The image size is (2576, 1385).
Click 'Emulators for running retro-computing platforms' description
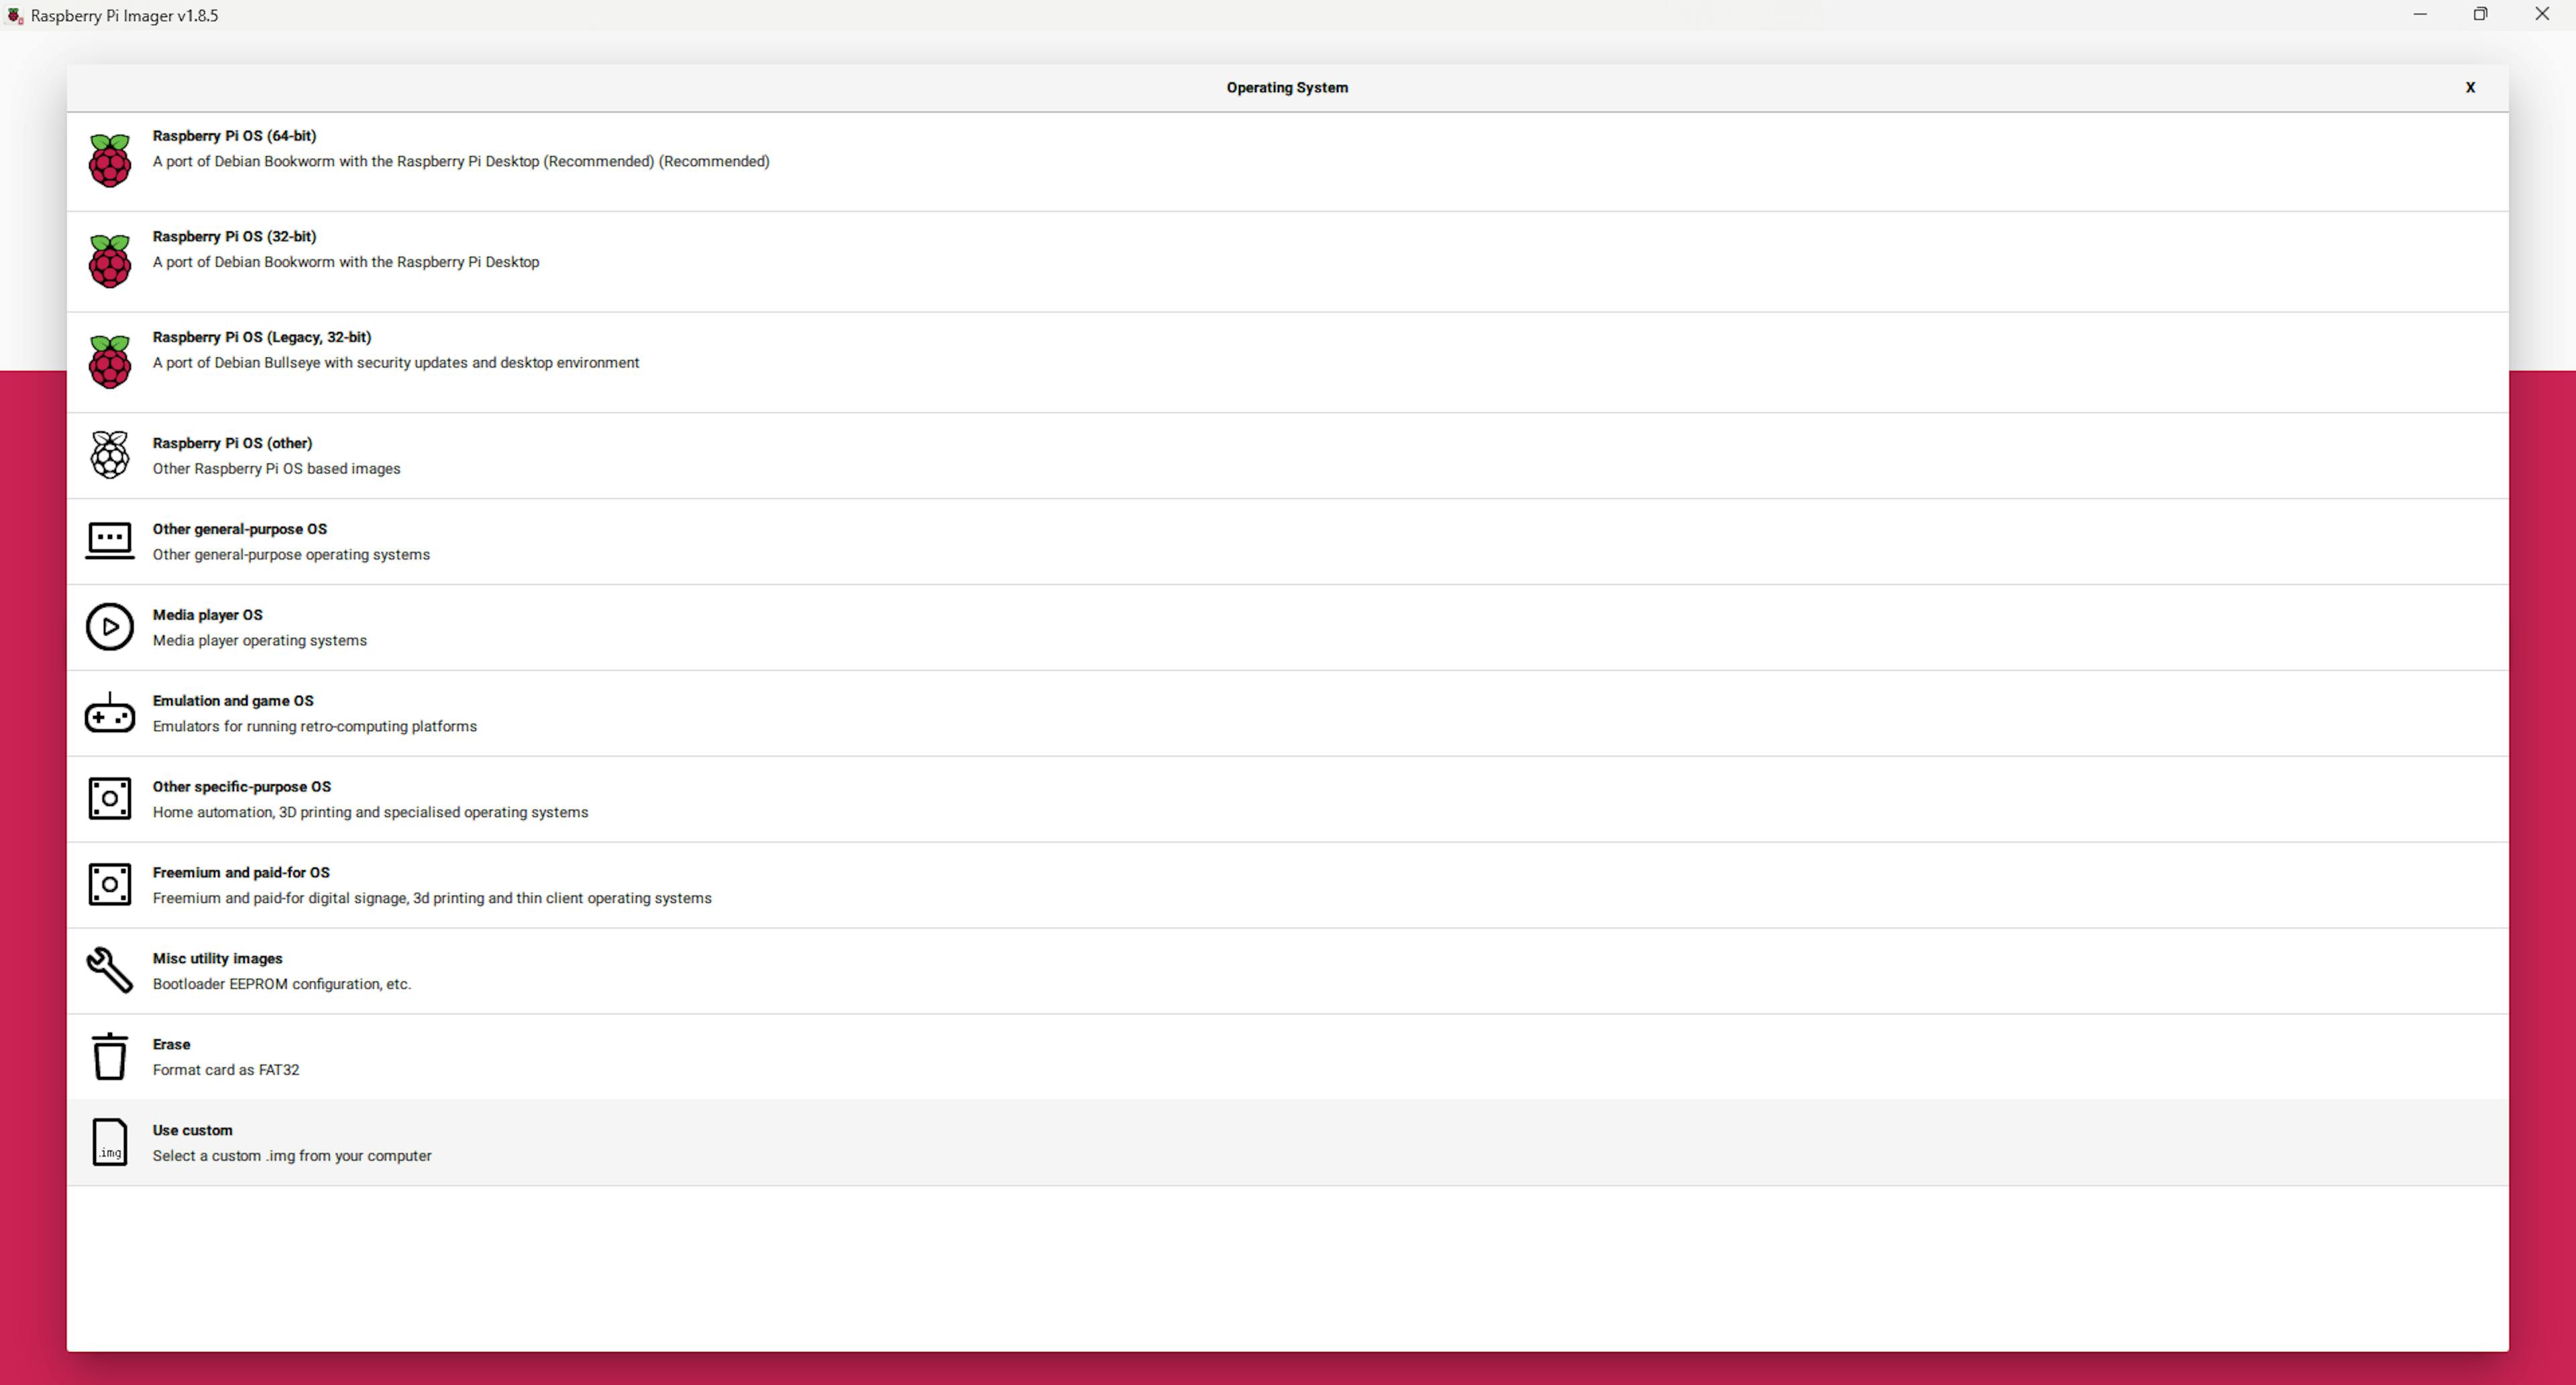315,727
